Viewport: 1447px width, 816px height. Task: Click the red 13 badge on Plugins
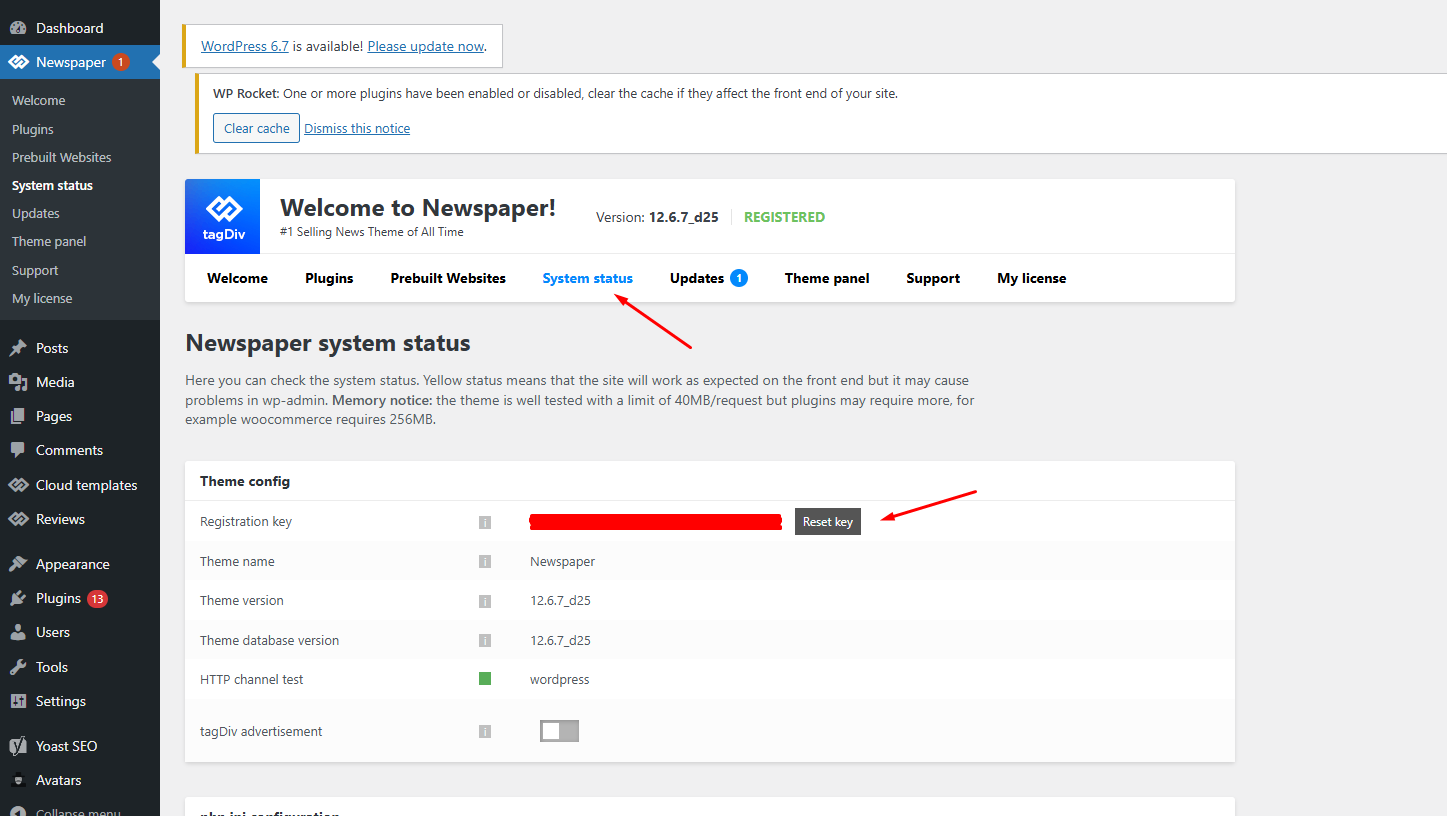pyautogui.click(x=97, y=599)
